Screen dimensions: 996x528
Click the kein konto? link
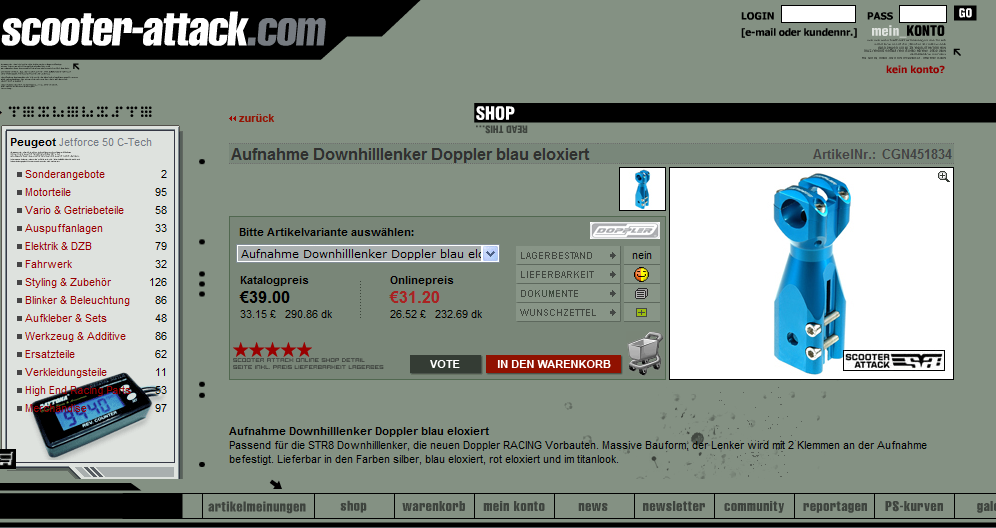point(915,70)
